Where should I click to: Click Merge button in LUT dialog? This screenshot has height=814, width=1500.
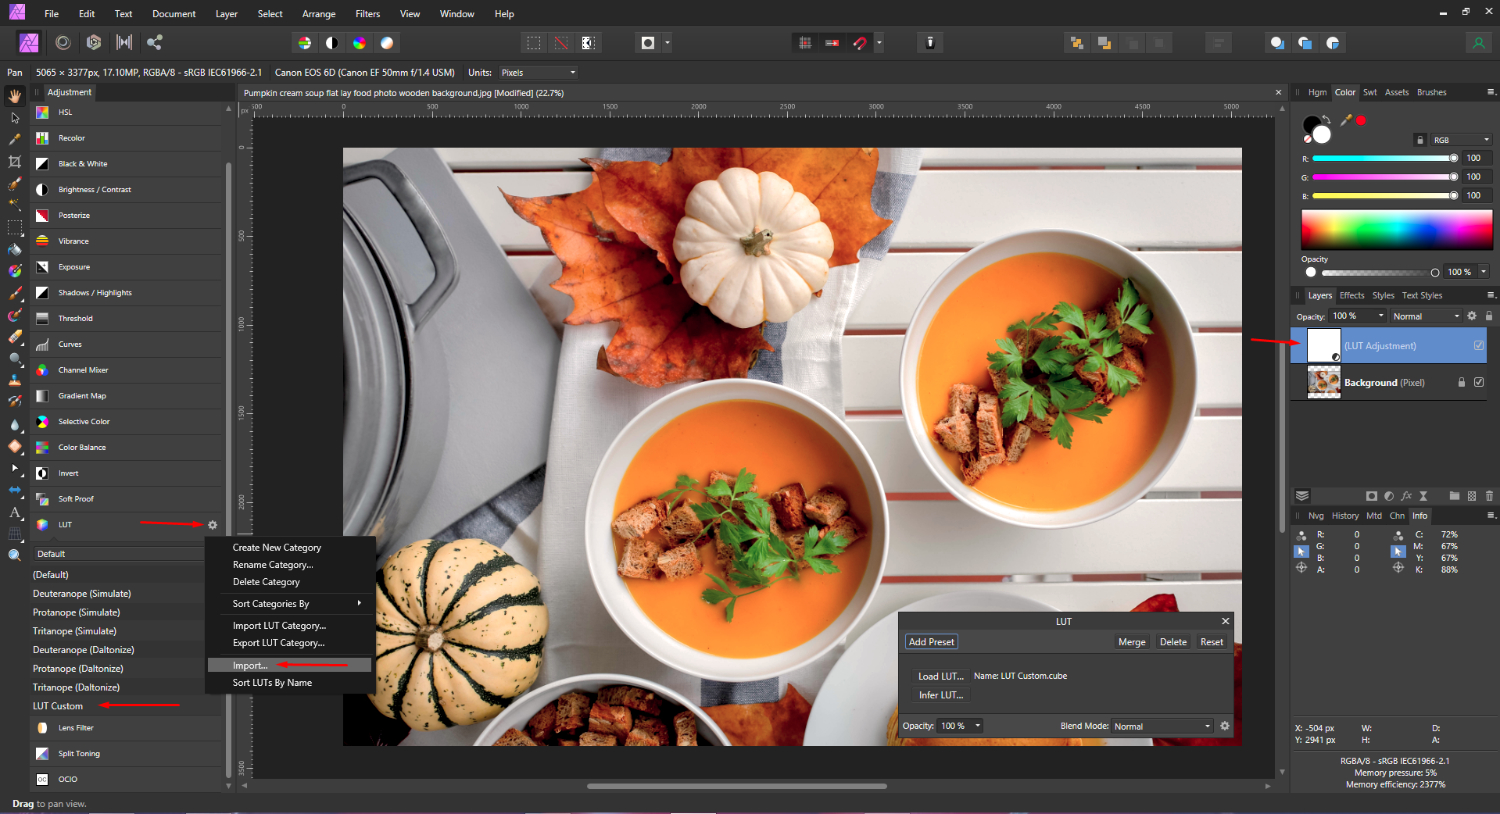click(x=1132, y=642)
